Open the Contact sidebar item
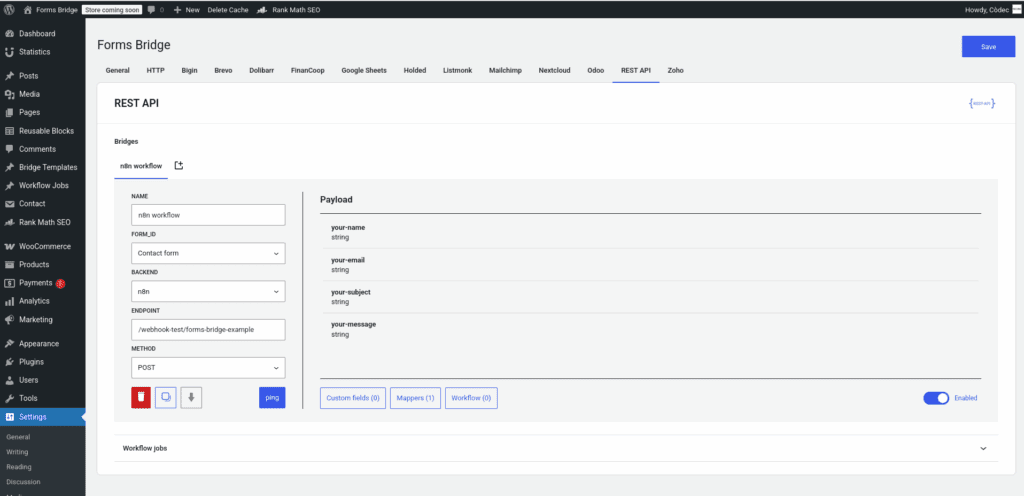The width and height of the screenshot is (1024, 496). 42,204
